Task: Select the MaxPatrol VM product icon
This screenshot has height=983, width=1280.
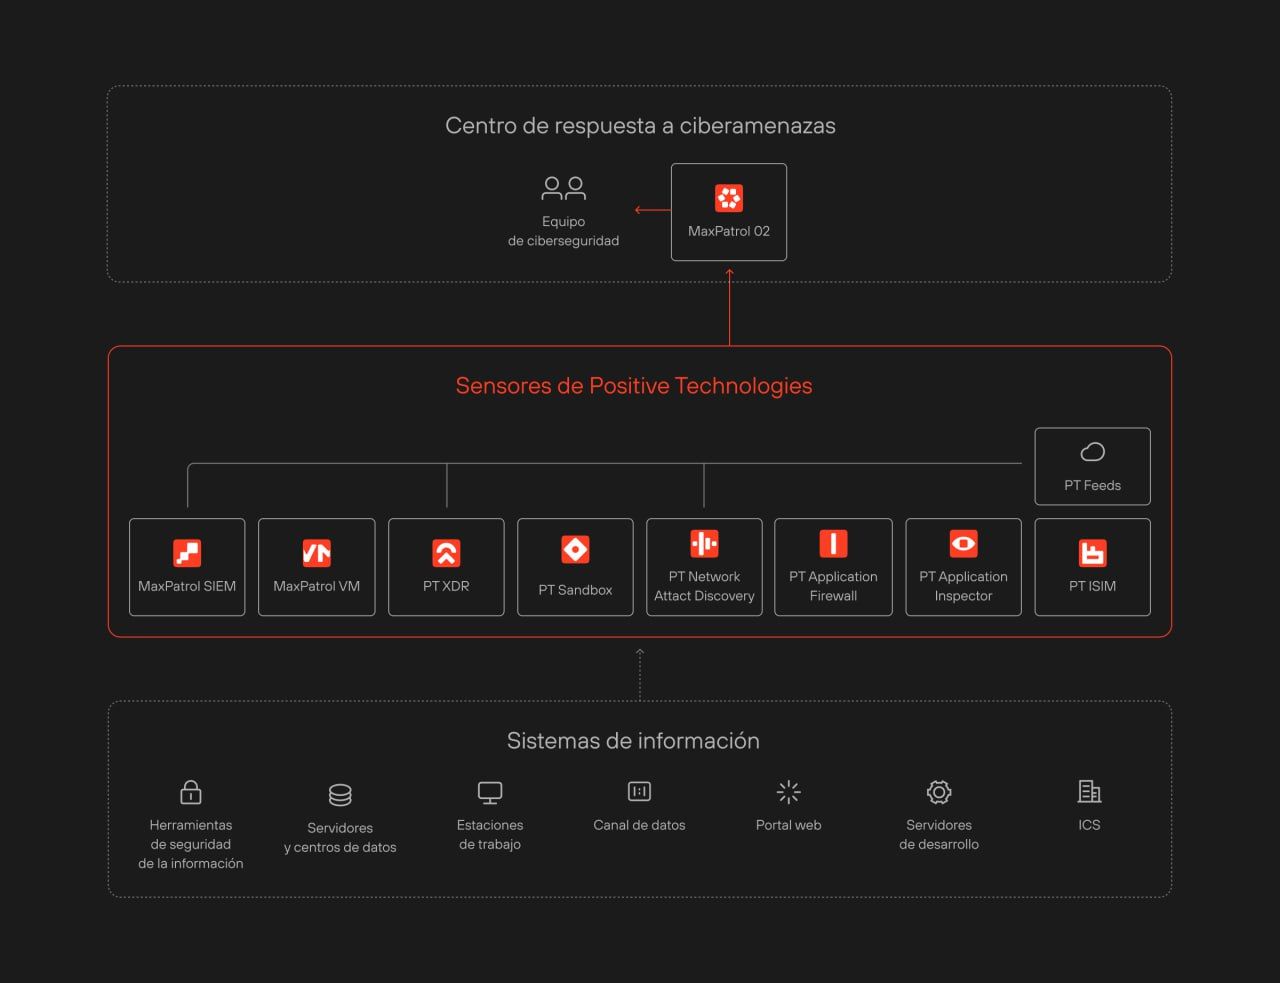Action: (317, 553)
